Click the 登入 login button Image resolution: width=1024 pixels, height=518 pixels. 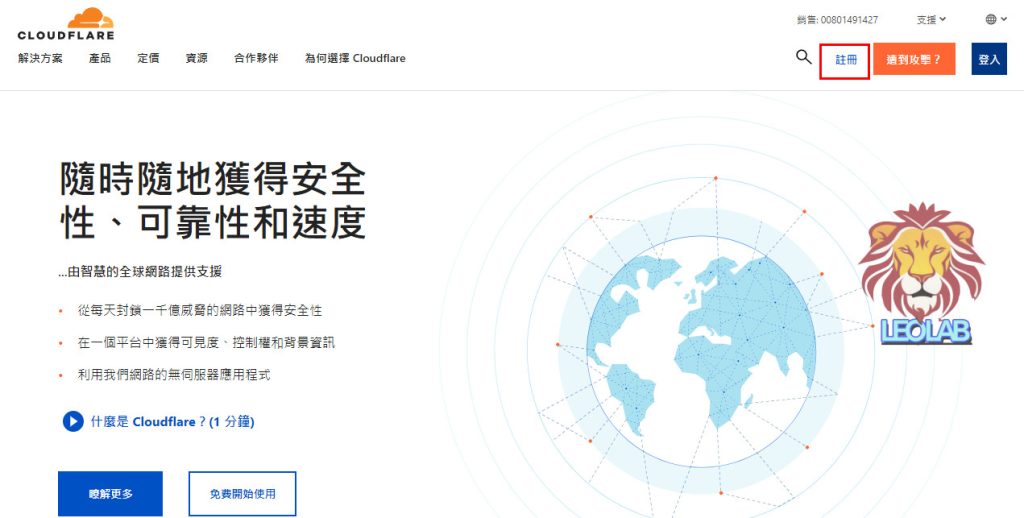(x=989, y=59)
